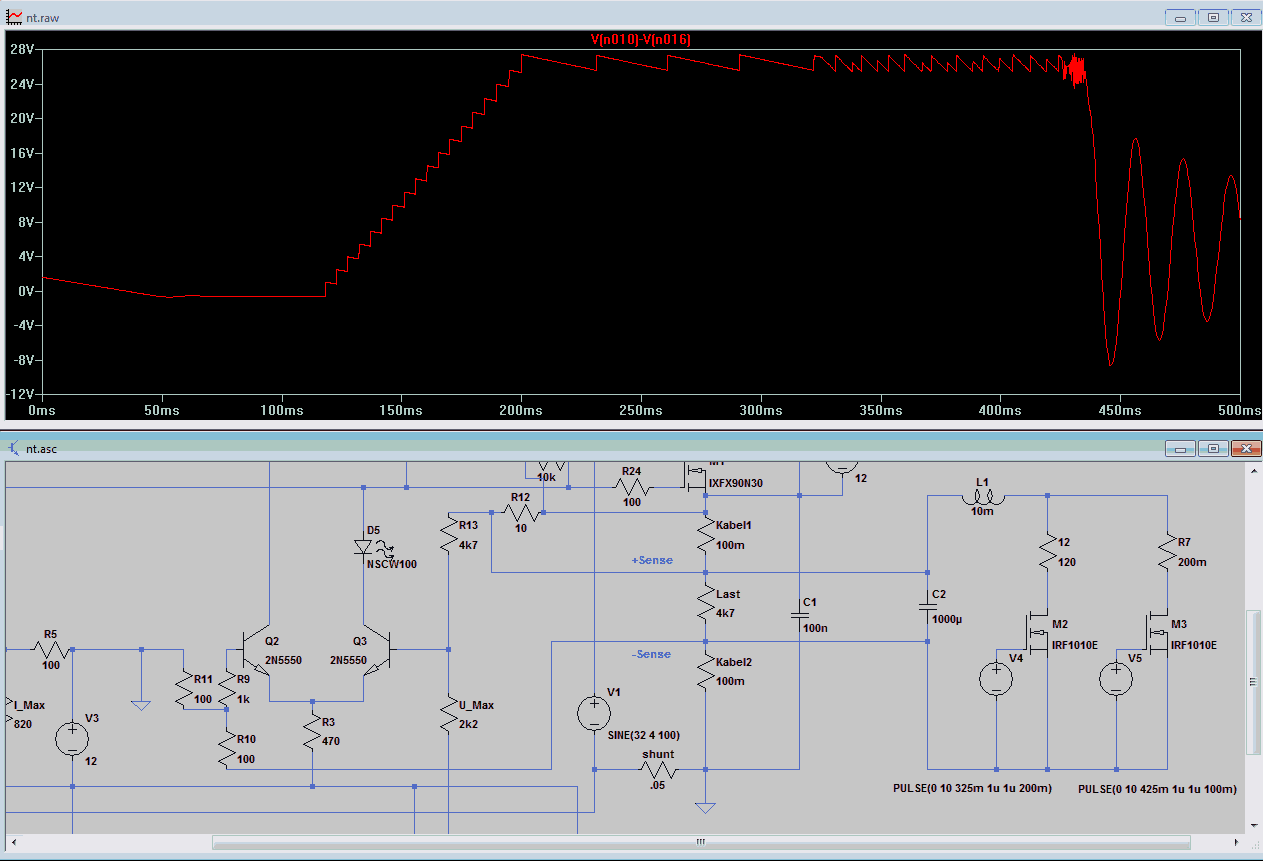This screenshot has height=861, width=1263.
Task: Select the V1 sine voltage source symbol
Action: [594, 714]
